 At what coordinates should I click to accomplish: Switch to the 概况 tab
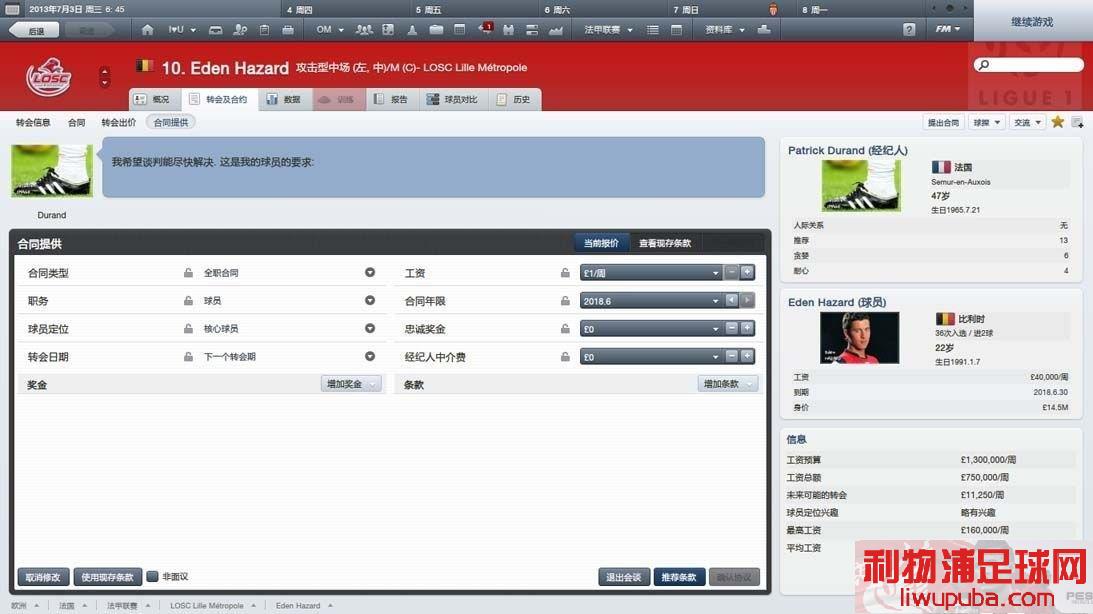(x=155, y=100)
